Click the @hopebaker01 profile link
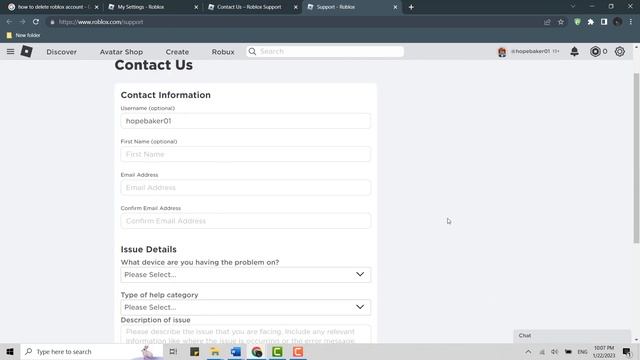This screenshot has width=640, height=360. coord(531,51)
